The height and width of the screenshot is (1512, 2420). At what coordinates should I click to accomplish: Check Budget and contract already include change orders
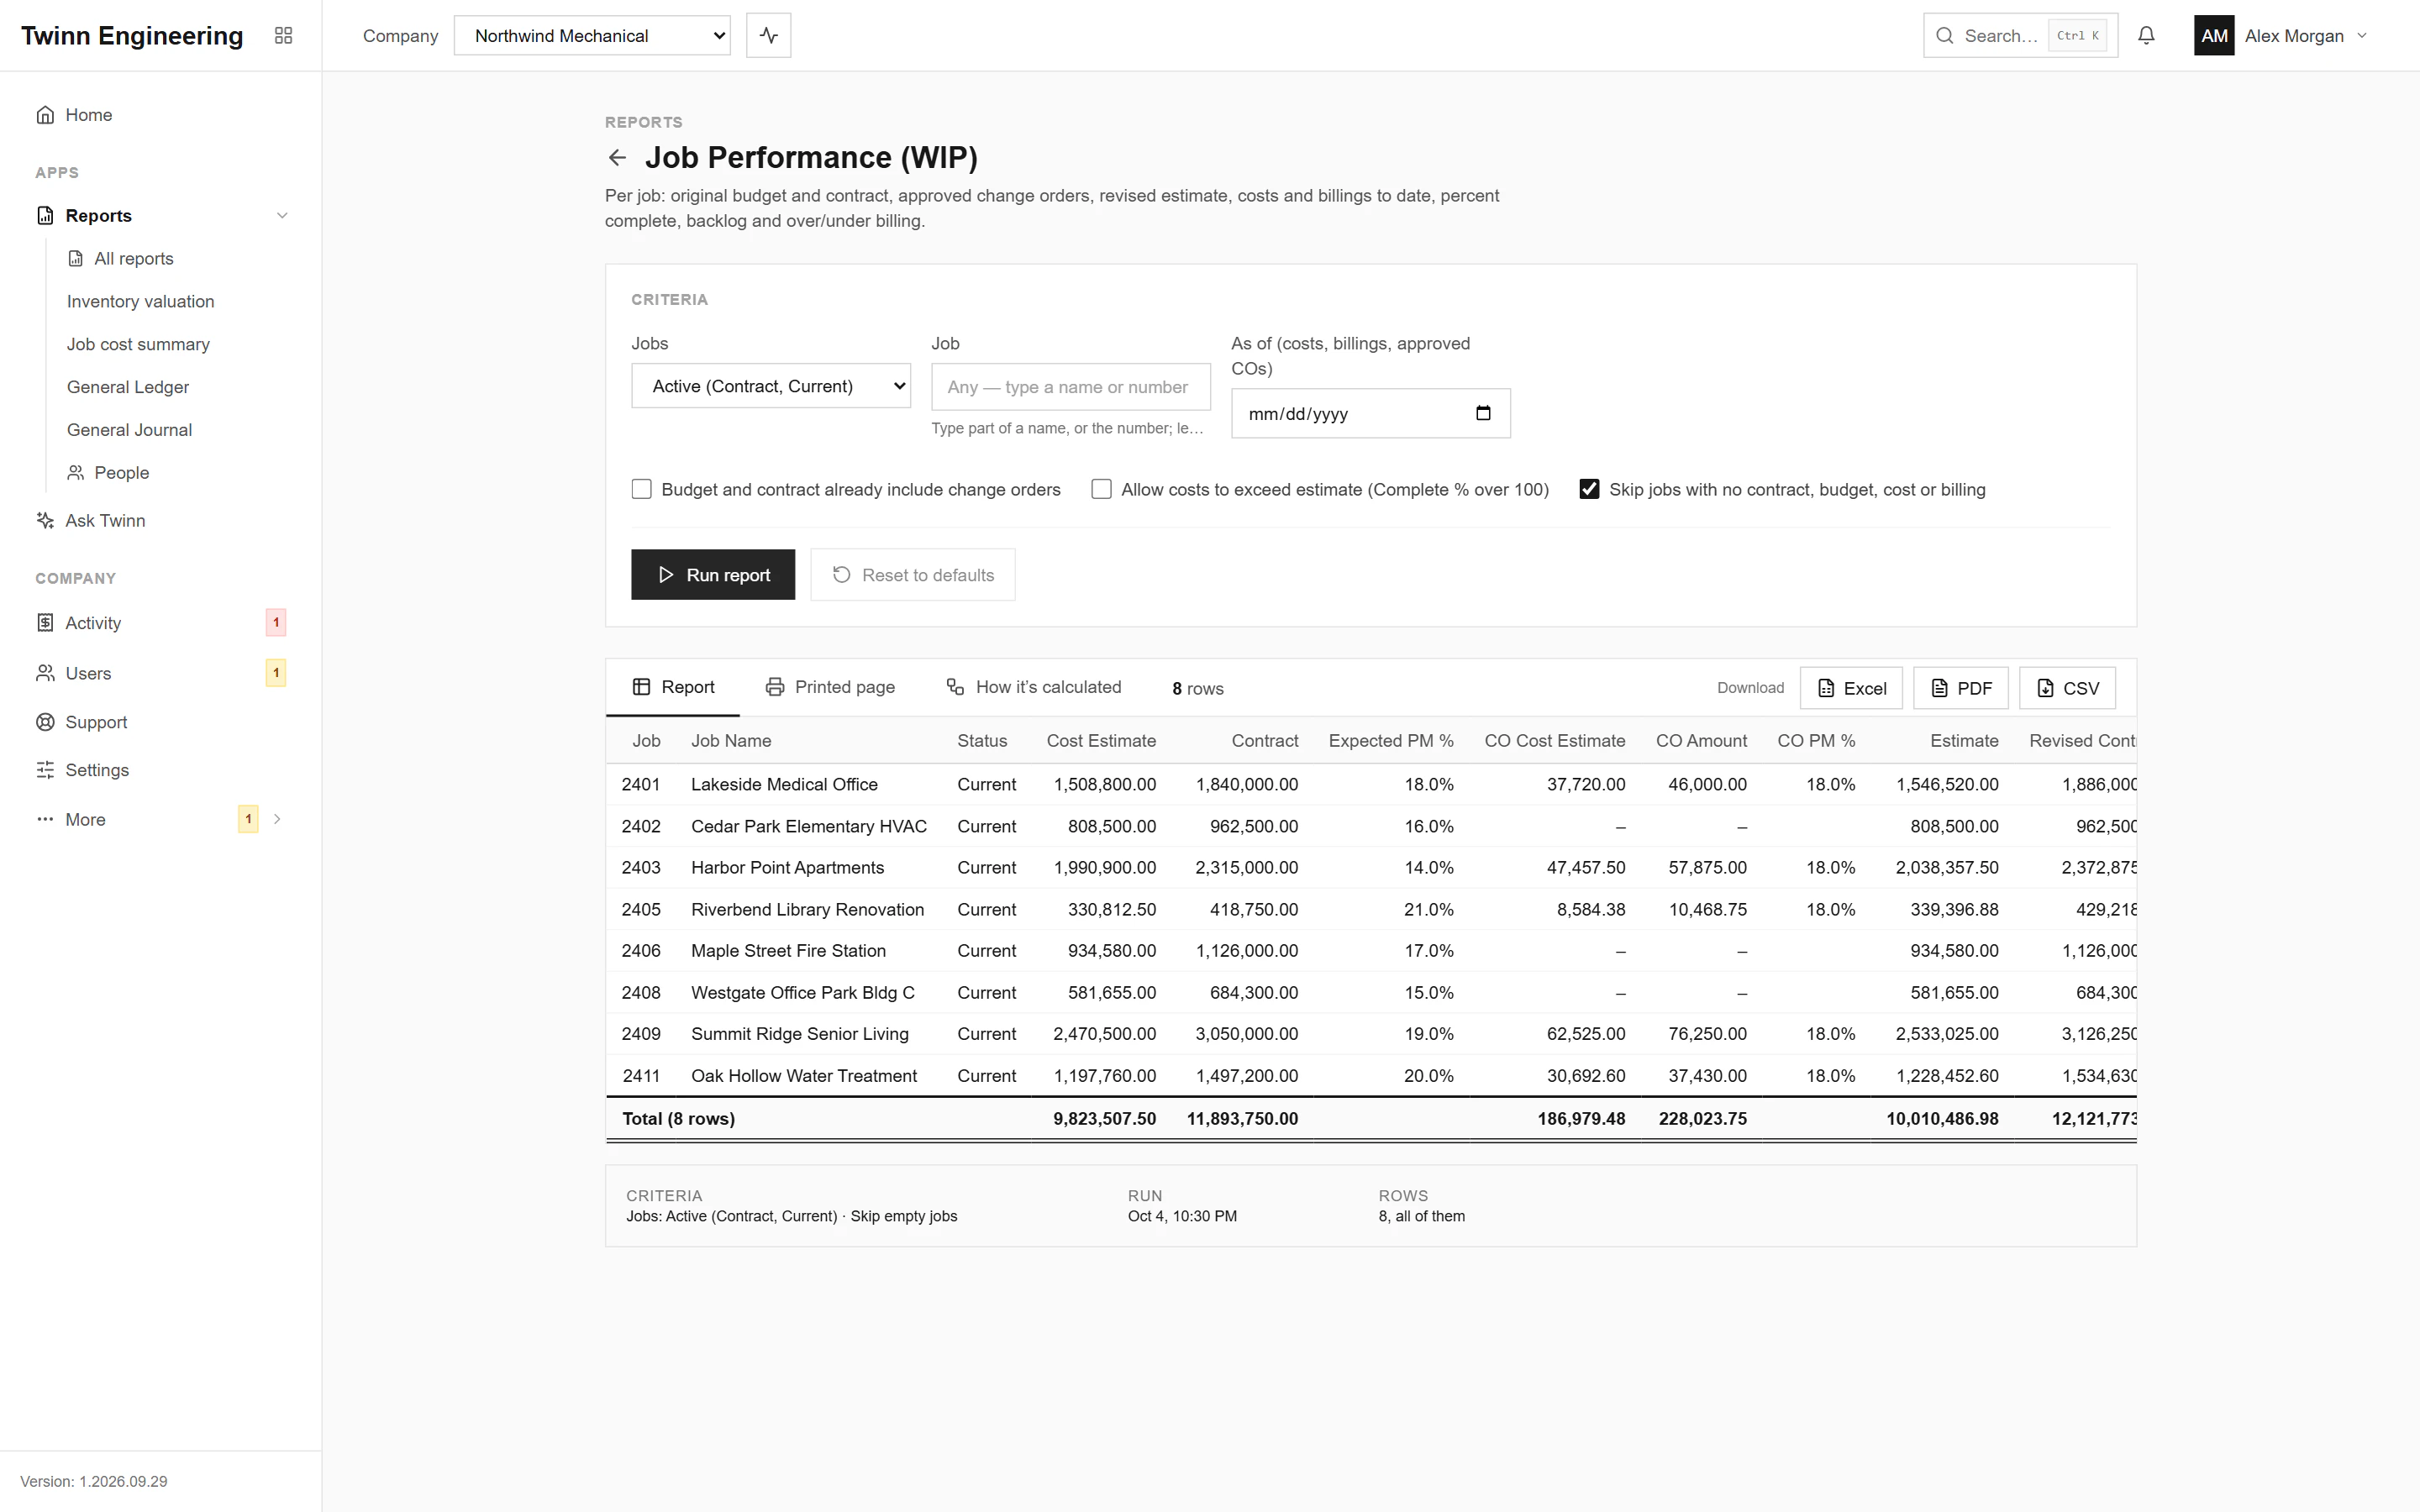pos(642,489)
